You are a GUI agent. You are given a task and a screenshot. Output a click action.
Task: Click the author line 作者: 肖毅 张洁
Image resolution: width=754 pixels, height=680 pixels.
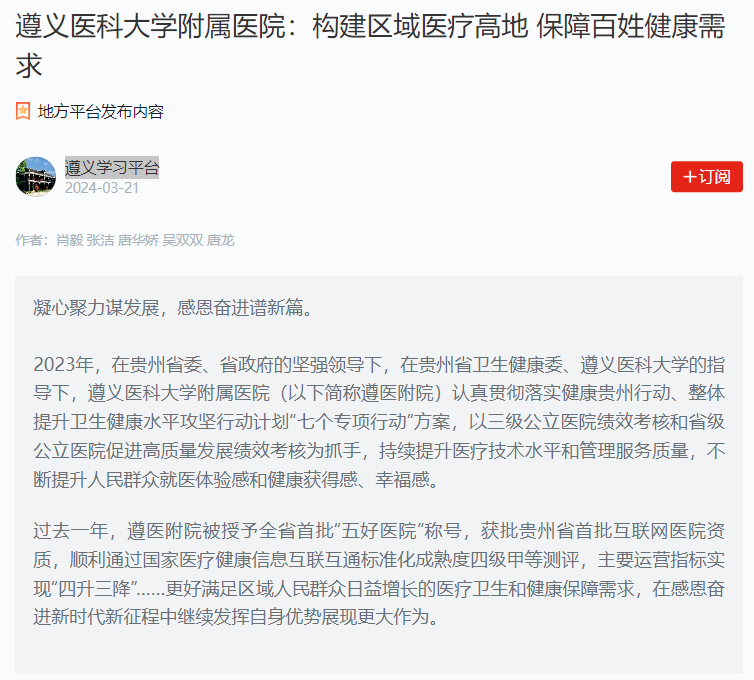125,240
